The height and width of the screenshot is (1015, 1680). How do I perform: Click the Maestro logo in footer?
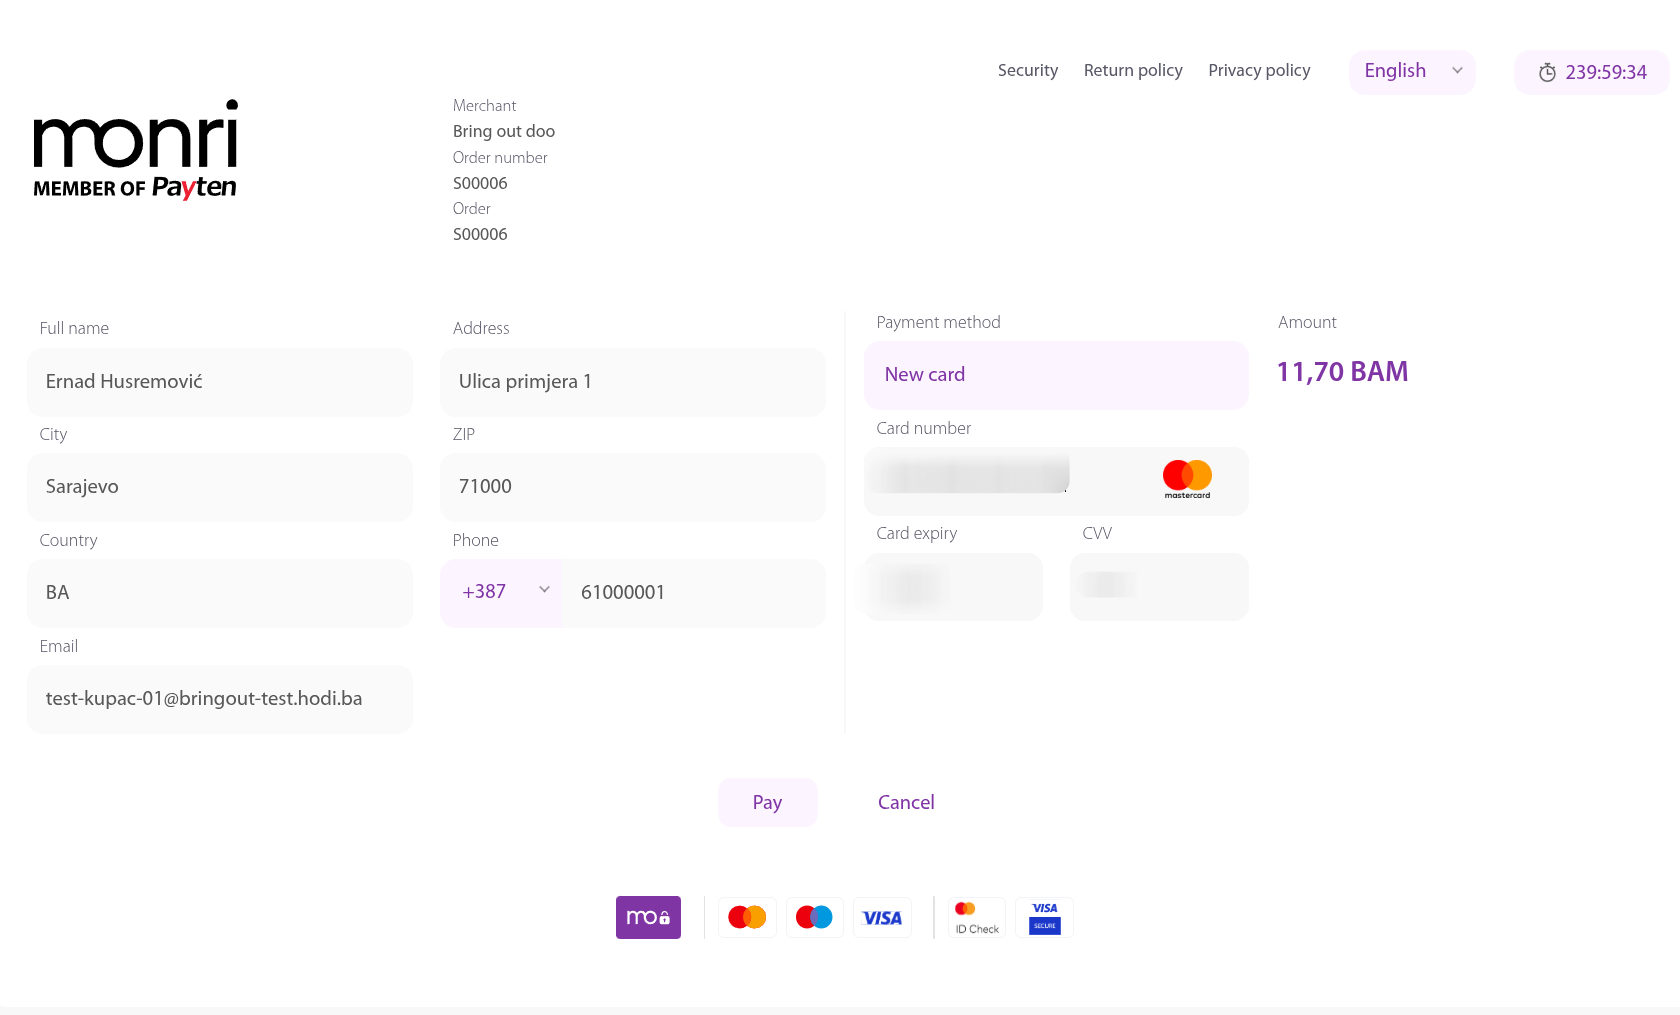click(814, 917)
